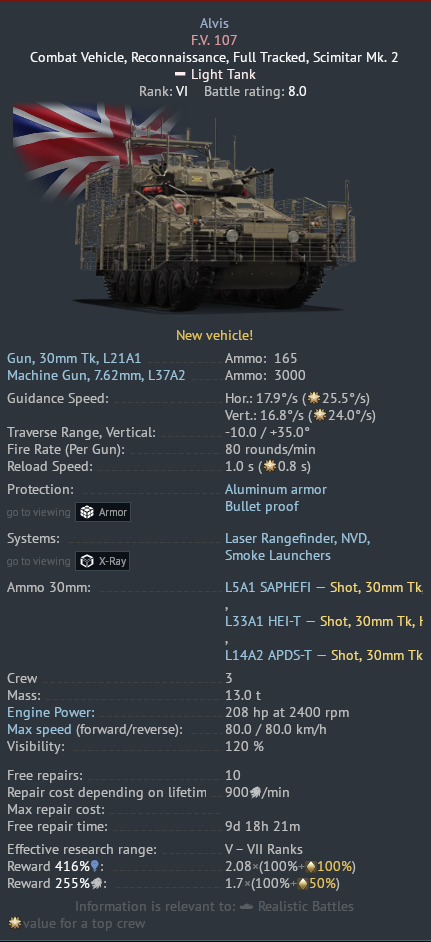Screen dimensions: 431x942
Task: Click the top crew star icon in legend
Action: [x=14, y=923]
